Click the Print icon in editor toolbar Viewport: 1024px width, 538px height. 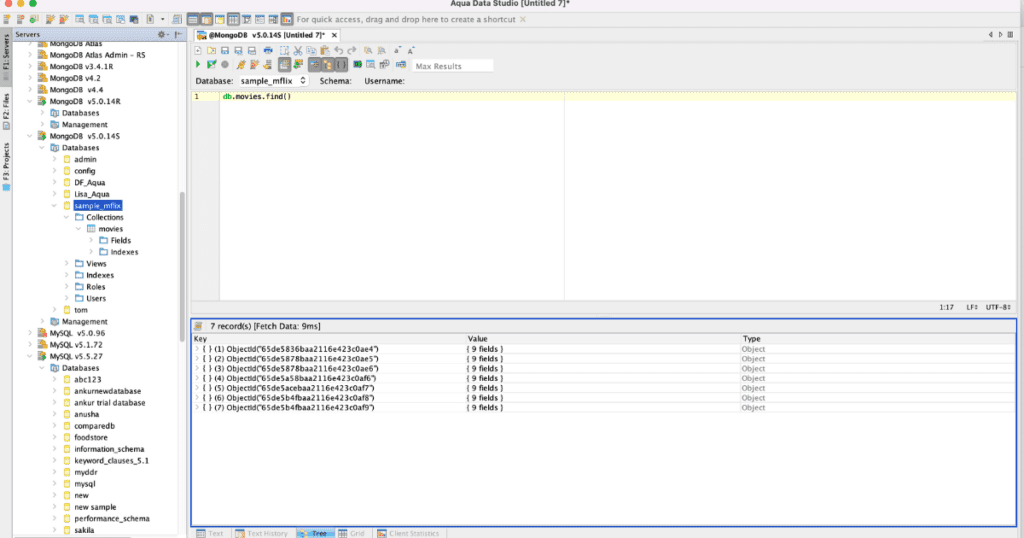pos(268,50)
